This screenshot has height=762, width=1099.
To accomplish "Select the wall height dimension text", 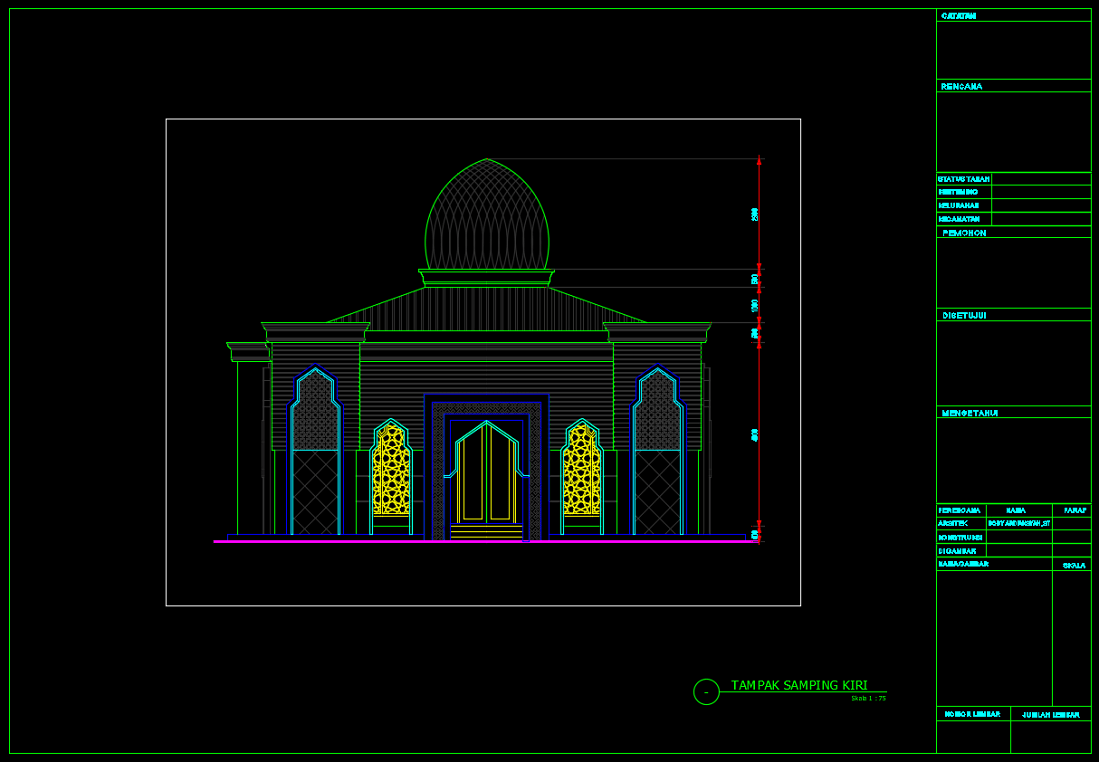I will pyautogui.click(x=755, y=435).
